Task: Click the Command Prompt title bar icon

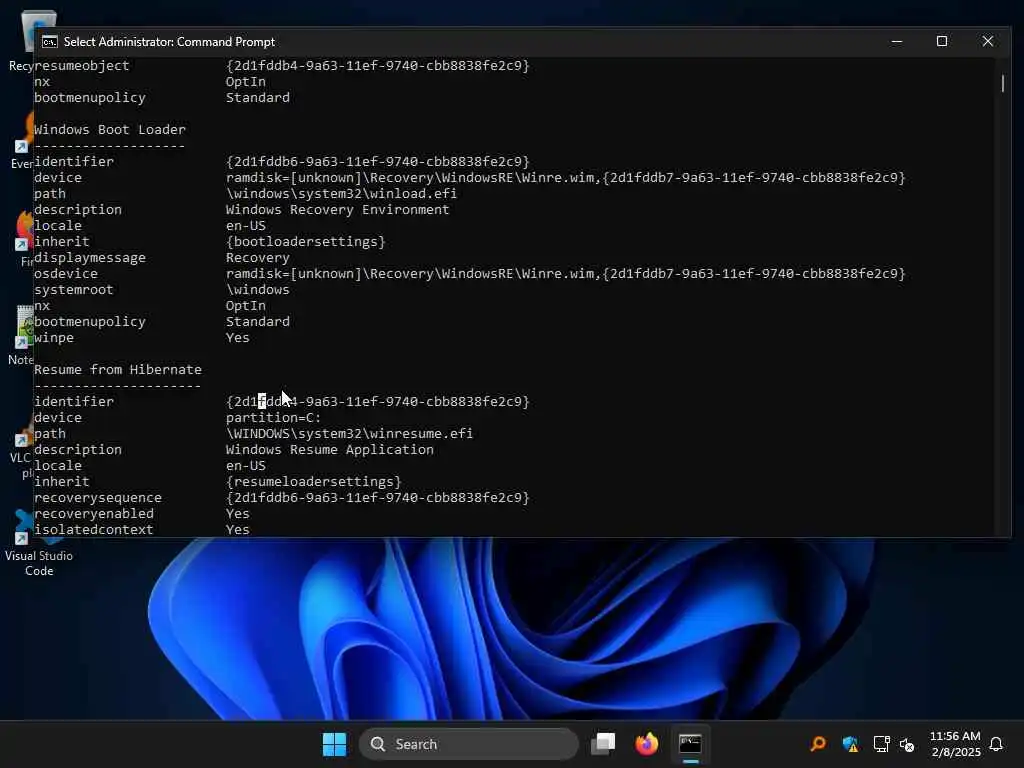Action: pos(50,42)
